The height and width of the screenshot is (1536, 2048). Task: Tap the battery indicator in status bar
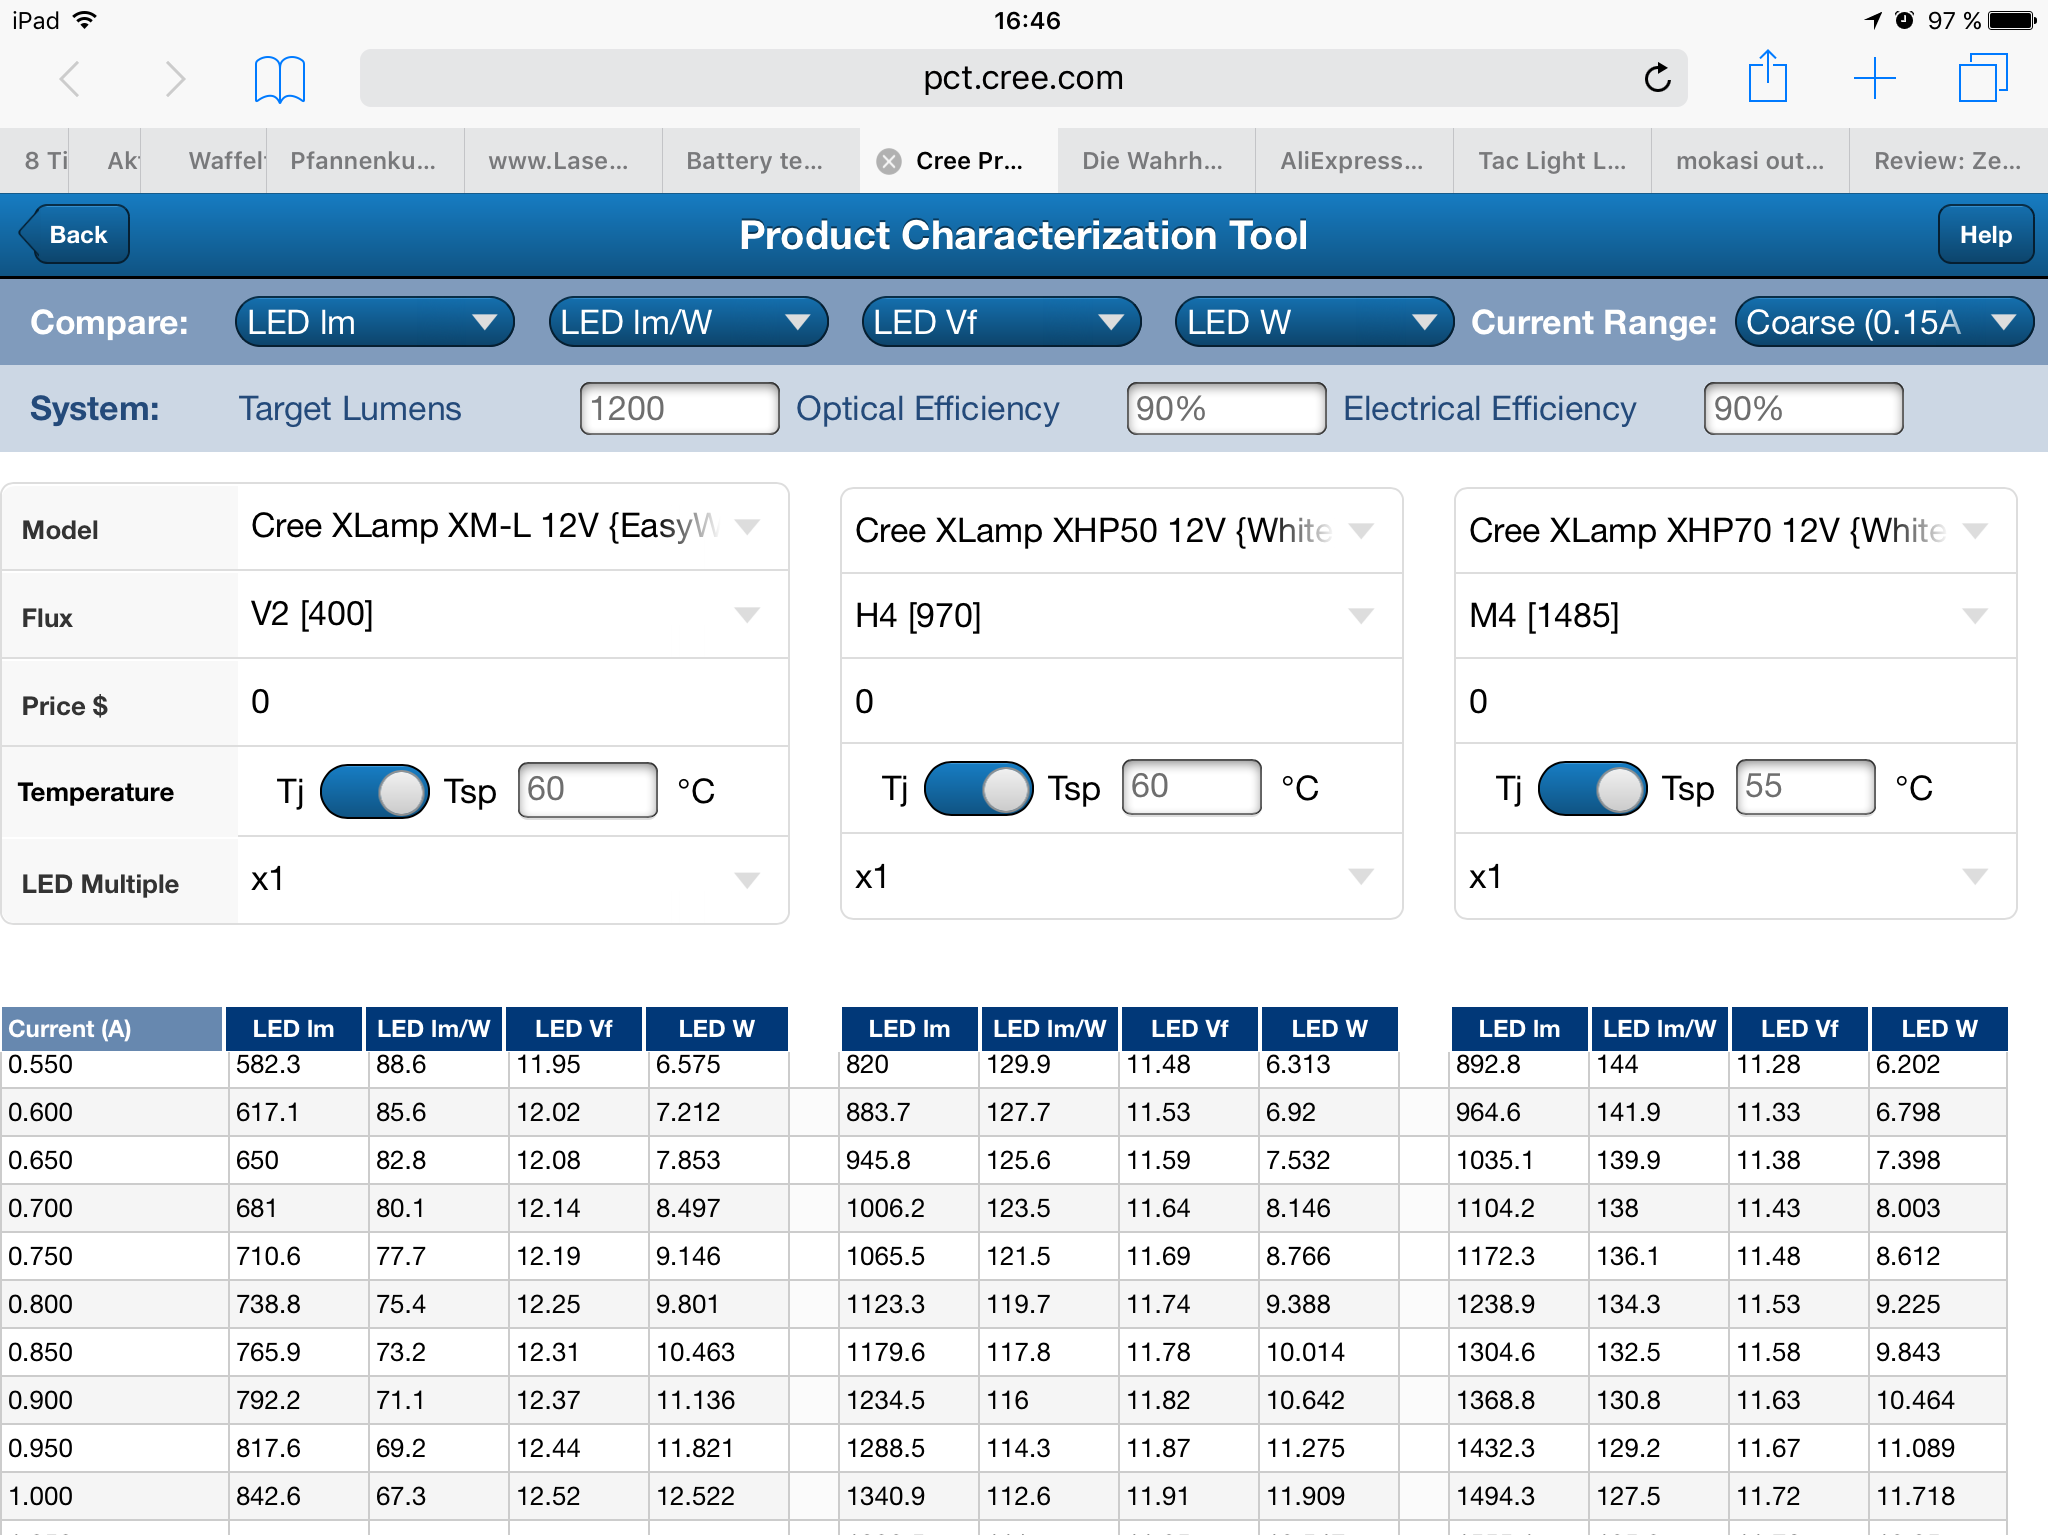[x=2013, y=20]
